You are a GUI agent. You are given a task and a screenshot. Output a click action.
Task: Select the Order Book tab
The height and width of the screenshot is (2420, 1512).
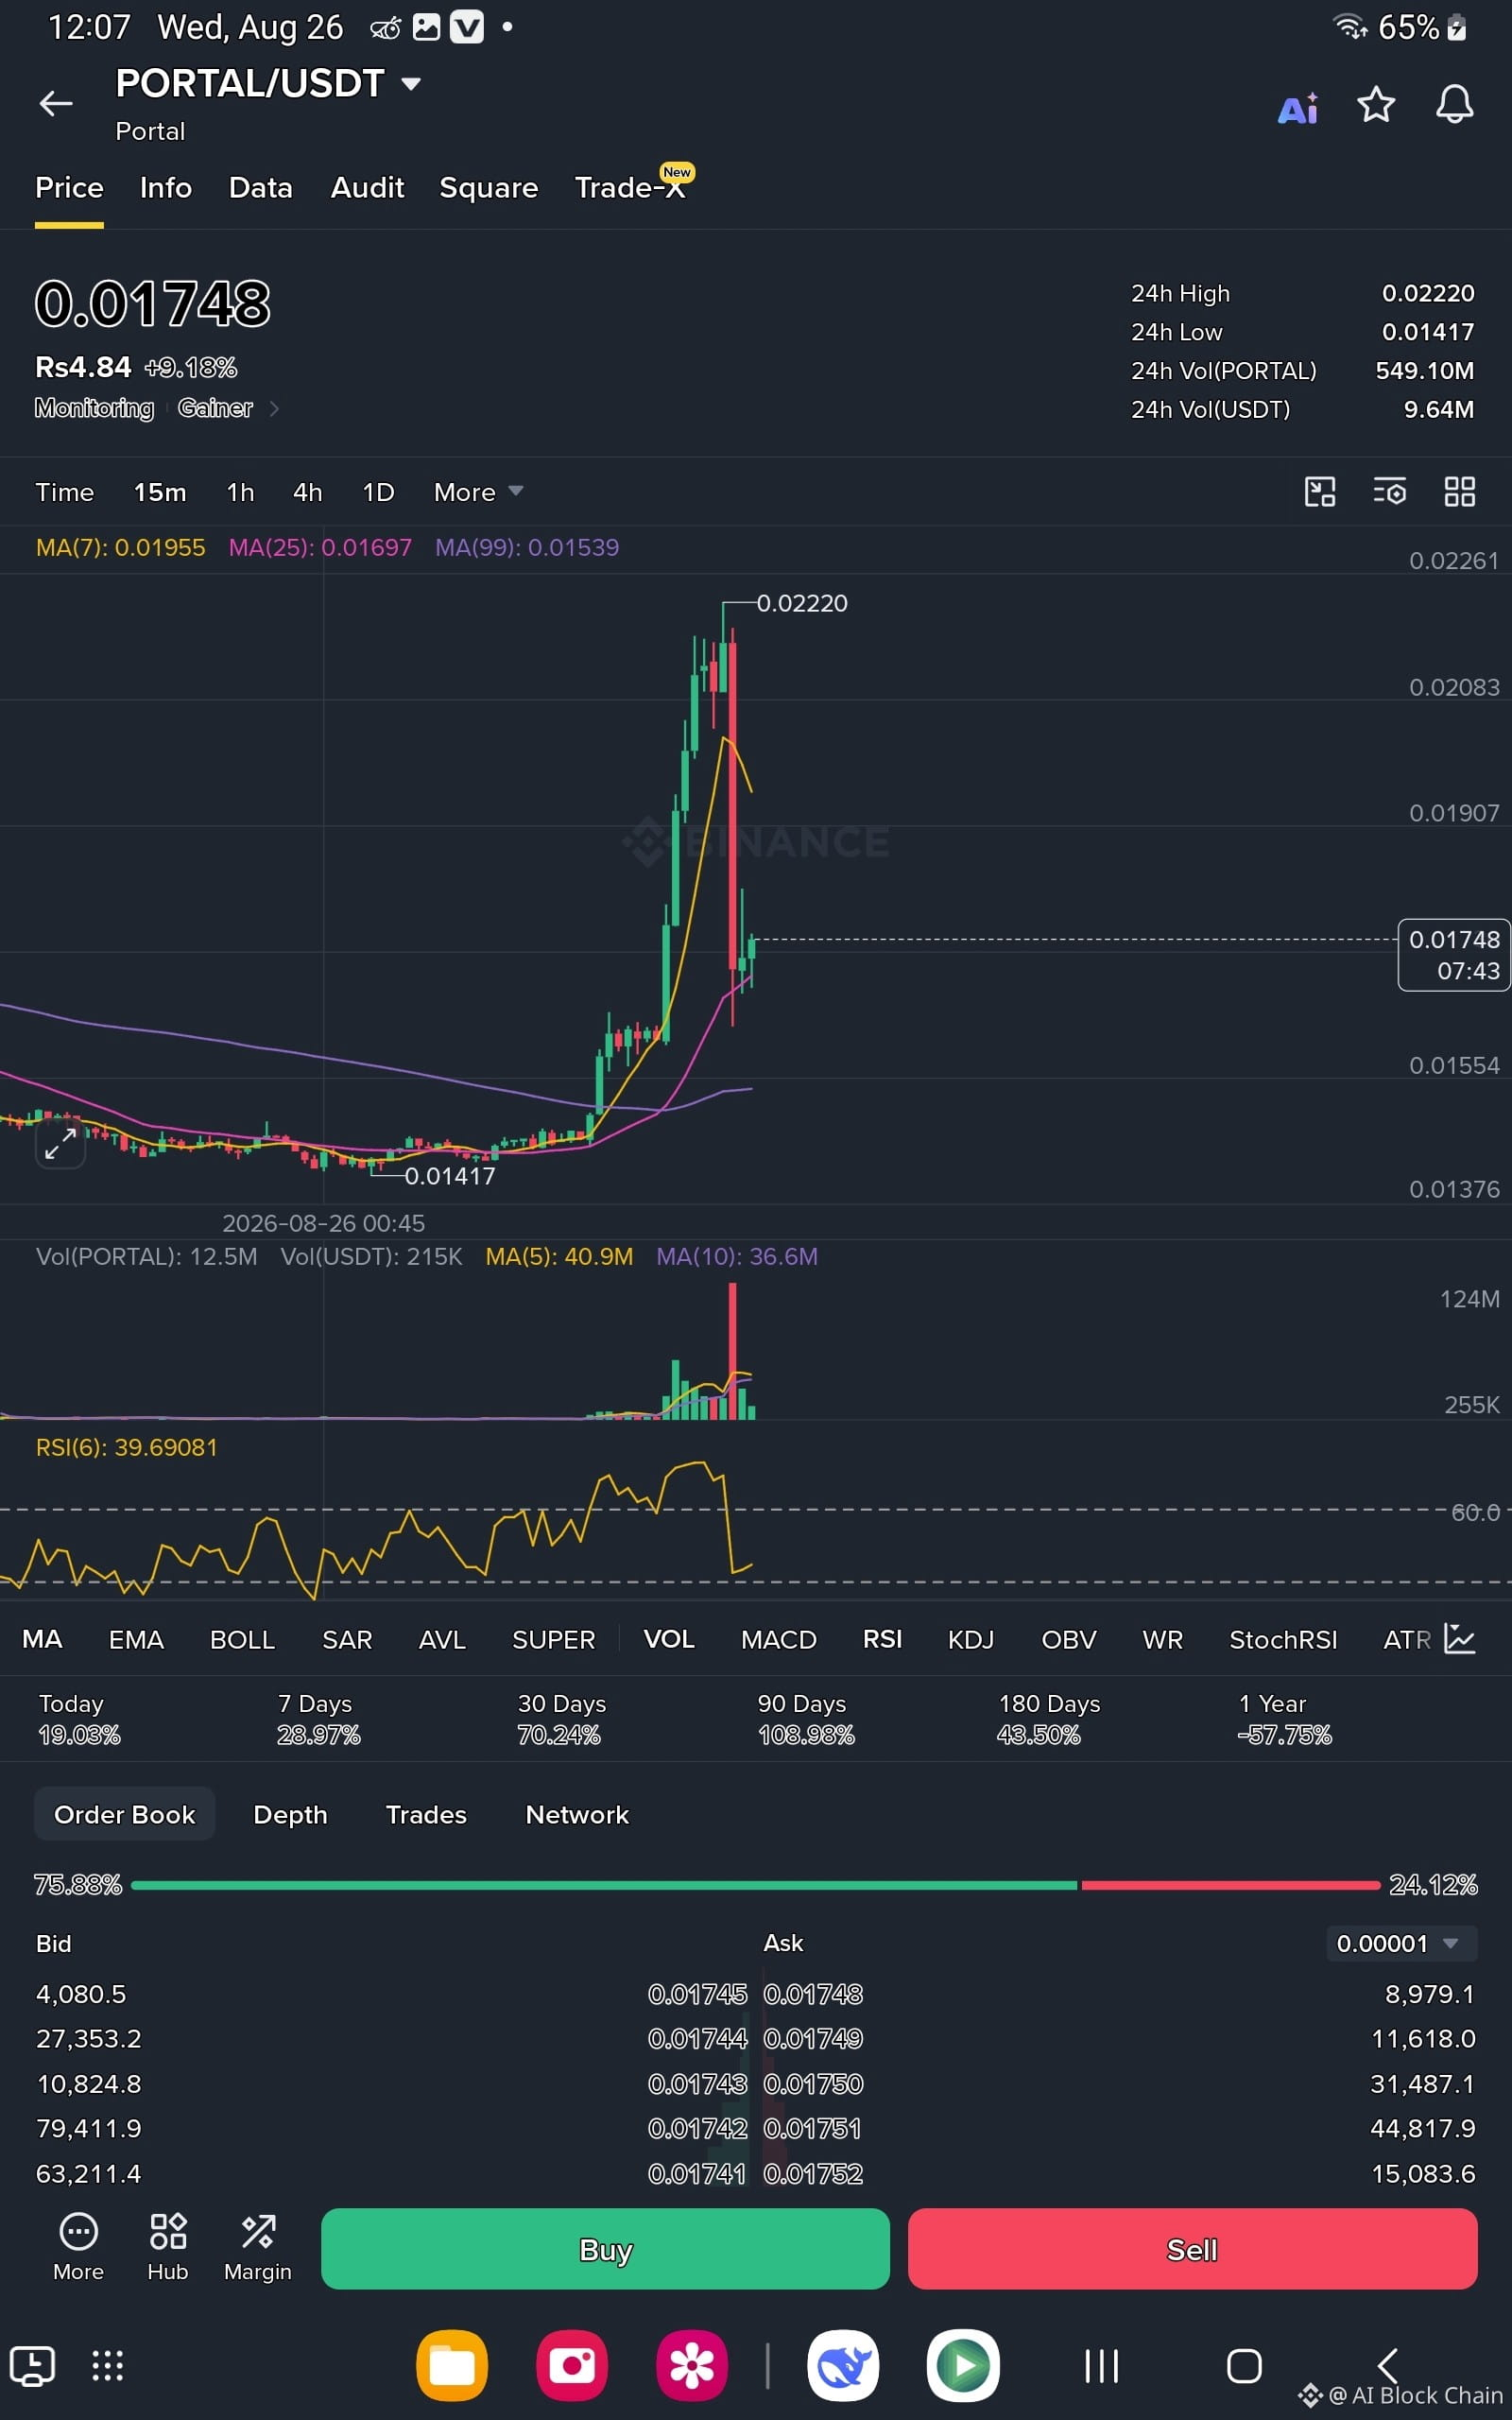coord(125,1814)
